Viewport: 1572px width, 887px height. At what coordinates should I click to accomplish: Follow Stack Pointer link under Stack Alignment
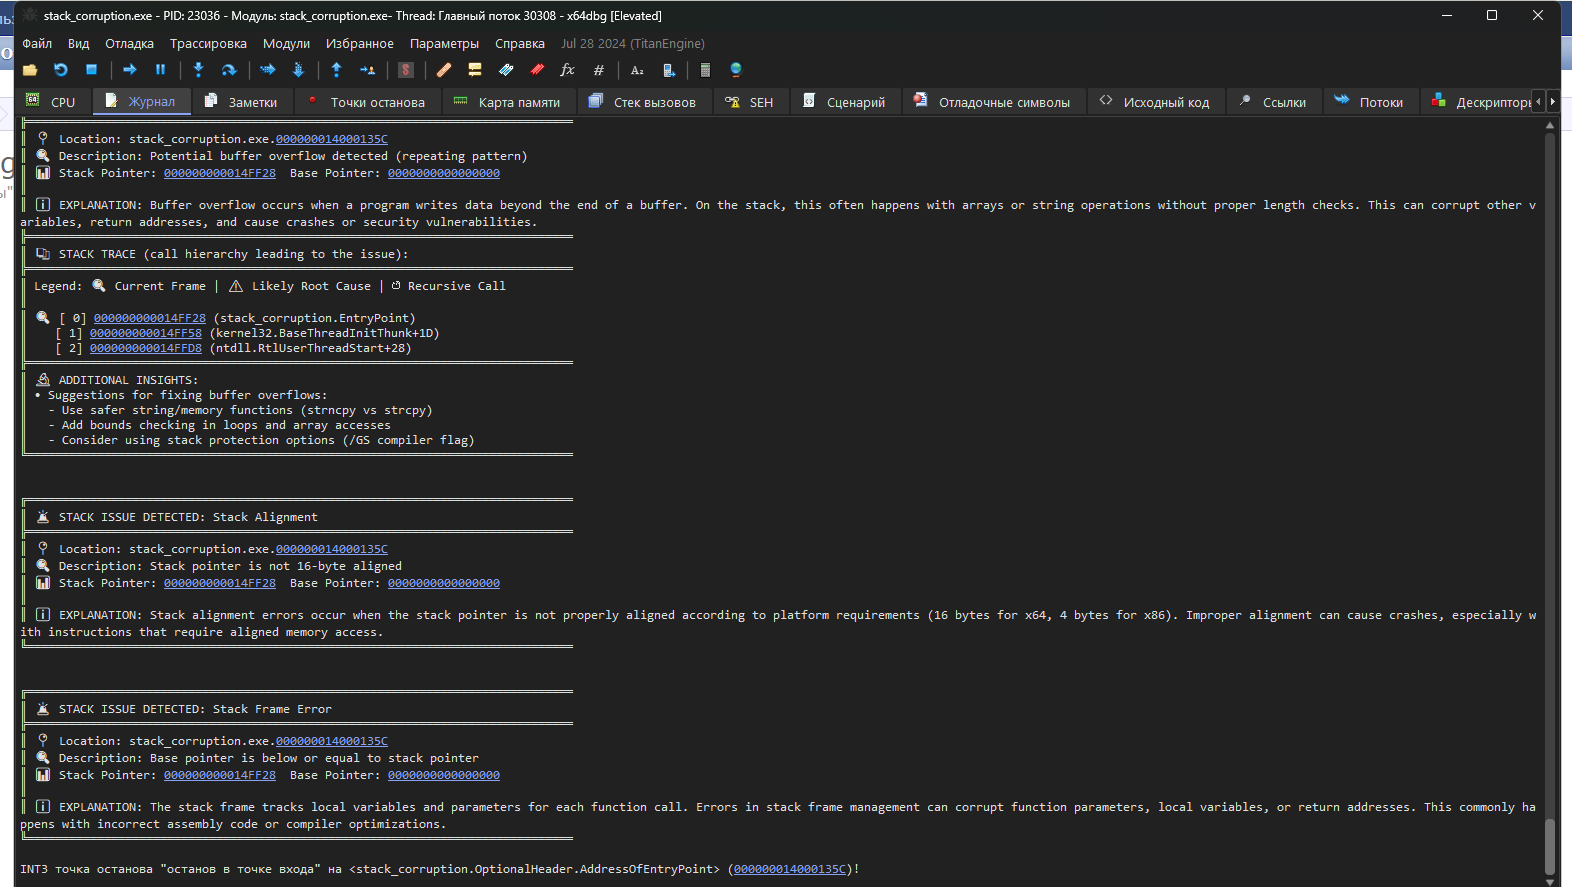pyautogui.click(x=220, y=583)
